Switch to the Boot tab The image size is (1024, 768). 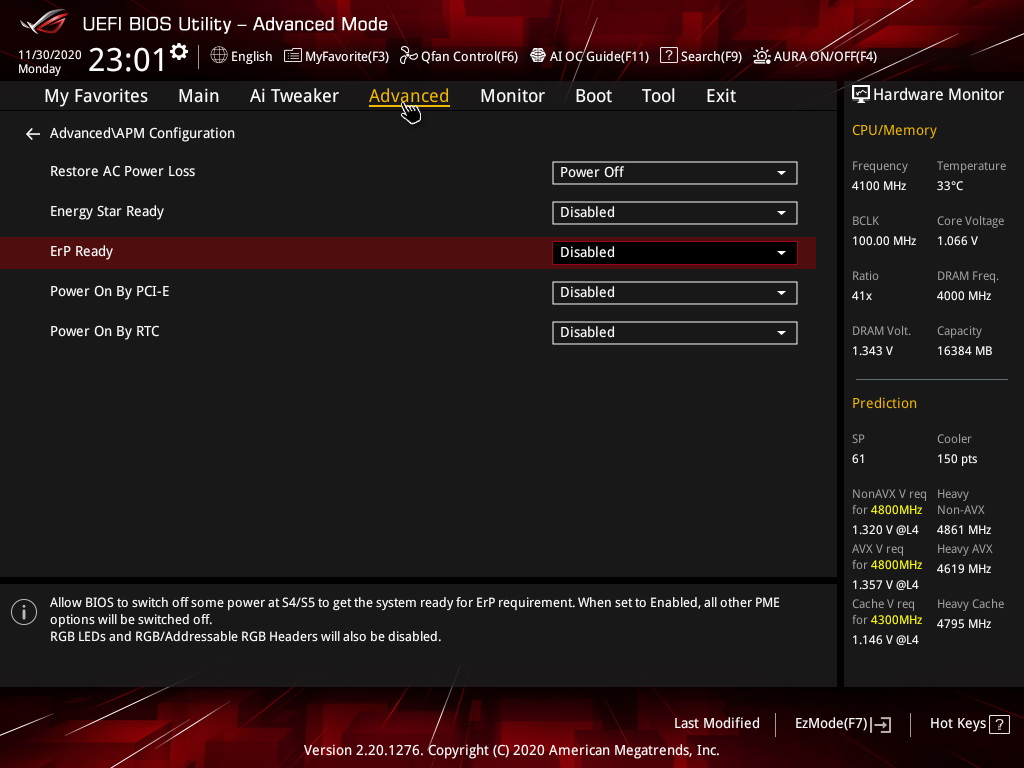(x=593, y=96)
